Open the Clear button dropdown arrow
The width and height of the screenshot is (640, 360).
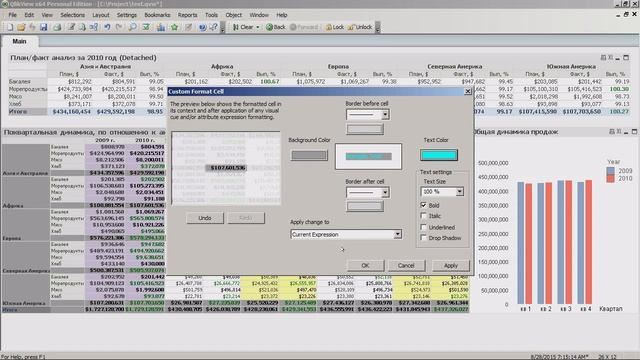258,27
